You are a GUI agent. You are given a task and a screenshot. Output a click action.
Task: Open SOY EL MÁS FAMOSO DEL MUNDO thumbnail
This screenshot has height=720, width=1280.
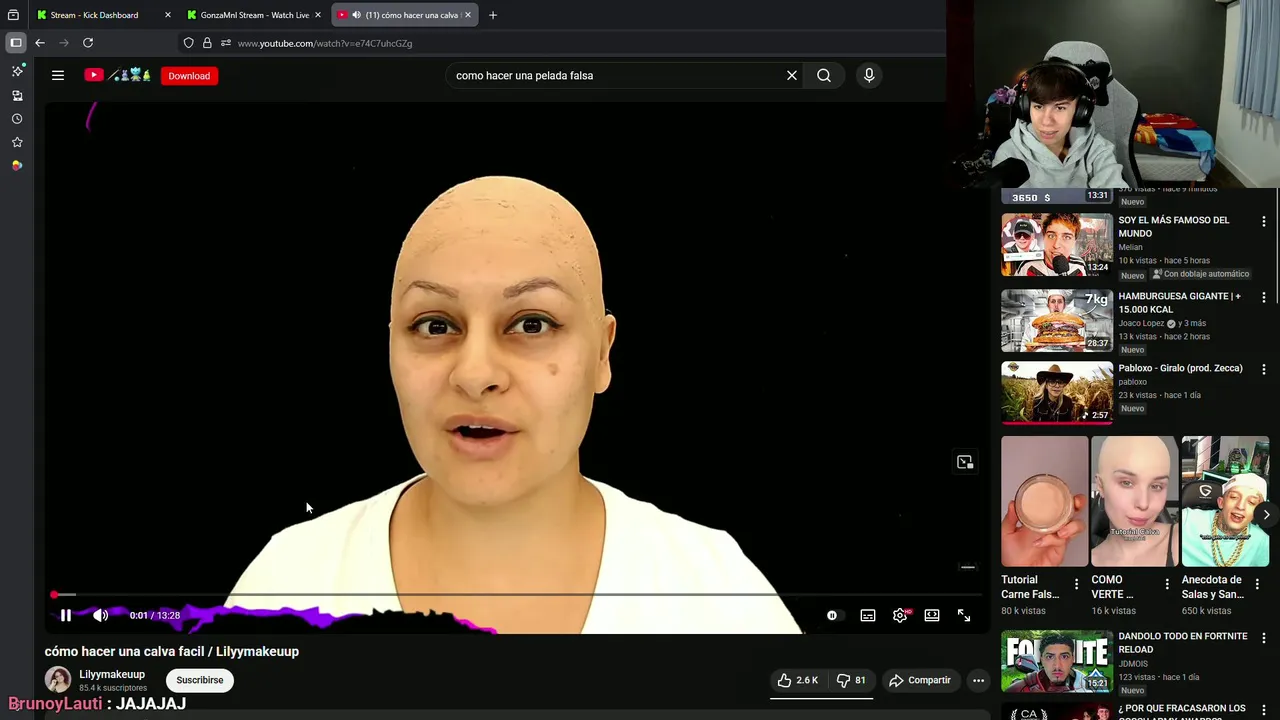[x=1057, y=244]
